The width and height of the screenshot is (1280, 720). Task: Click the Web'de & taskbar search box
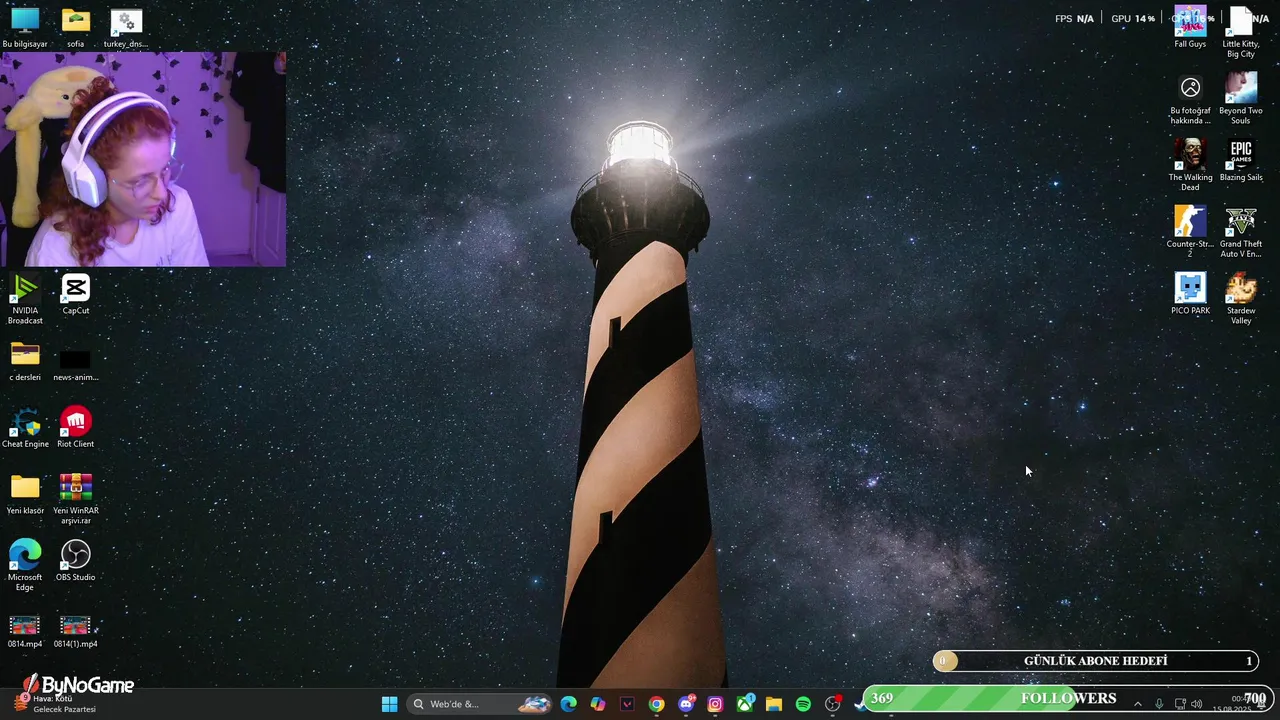point(482,704)
